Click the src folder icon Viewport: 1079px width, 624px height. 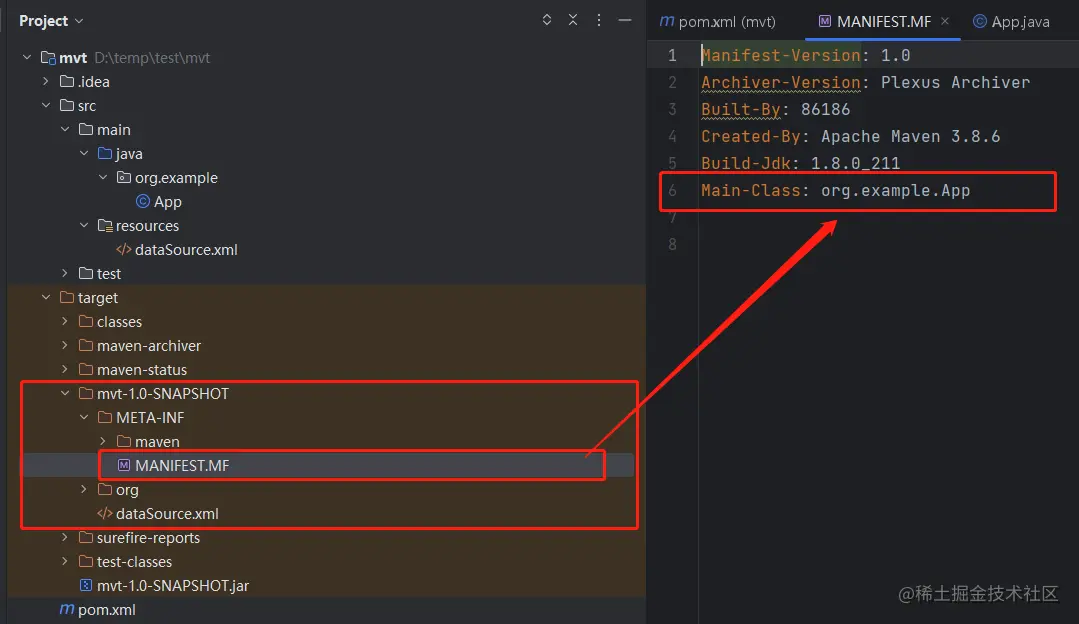tap(67, 105)
